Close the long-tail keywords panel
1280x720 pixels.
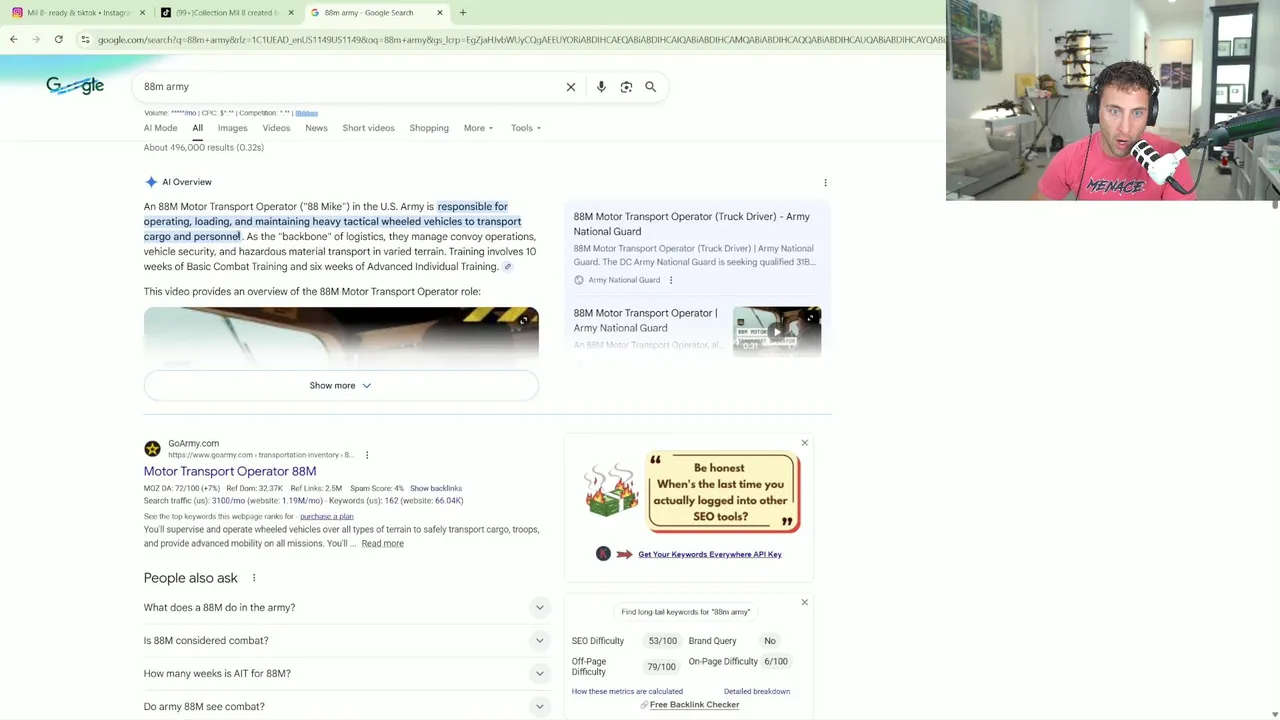[804, 602]
